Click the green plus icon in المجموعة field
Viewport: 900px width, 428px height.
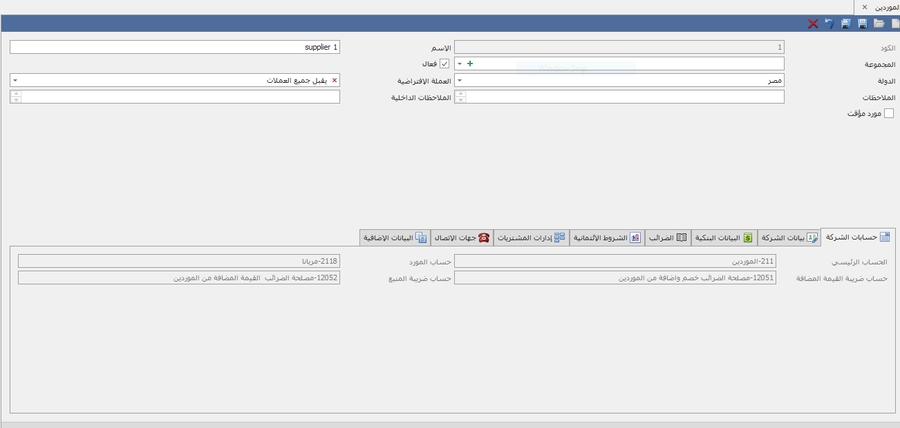(470, 63)
